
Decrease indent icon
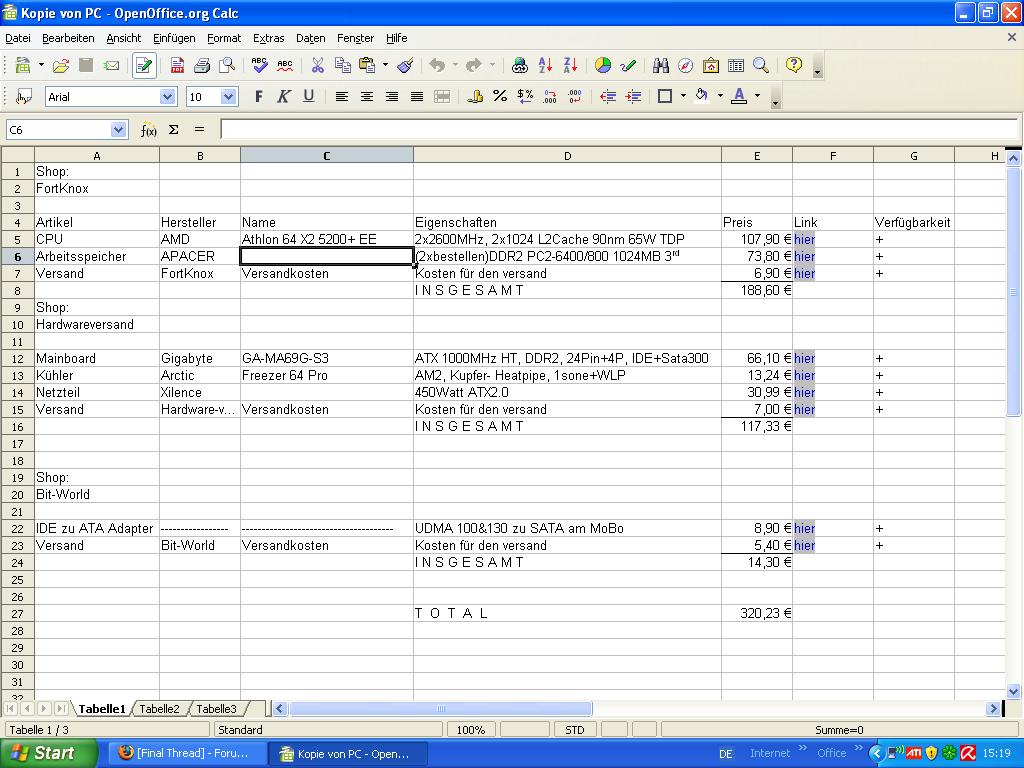pos(608,97)
